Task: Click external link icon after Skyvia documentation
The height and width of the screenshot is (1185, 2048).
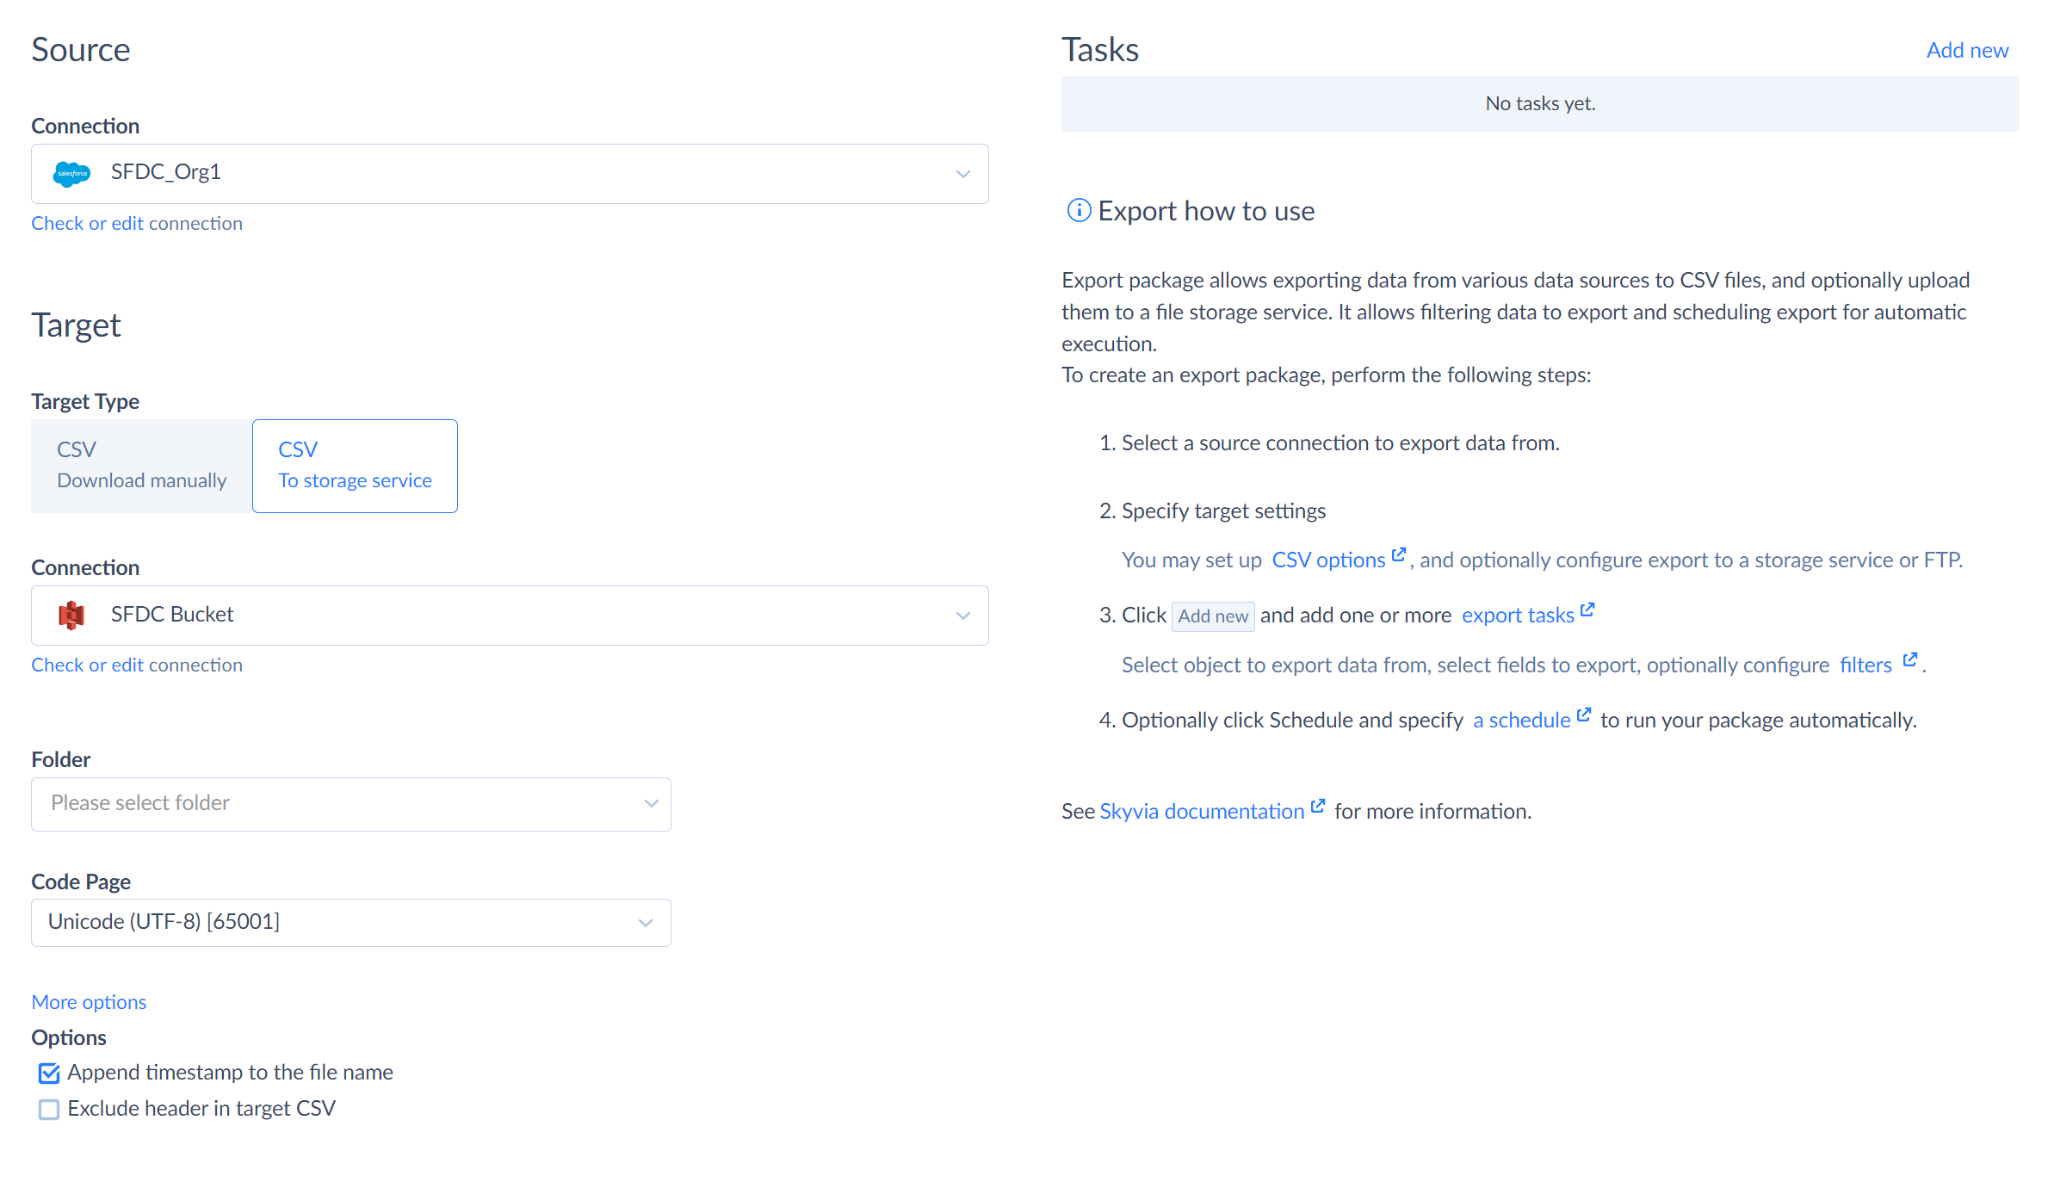Action: (1318, 806)
